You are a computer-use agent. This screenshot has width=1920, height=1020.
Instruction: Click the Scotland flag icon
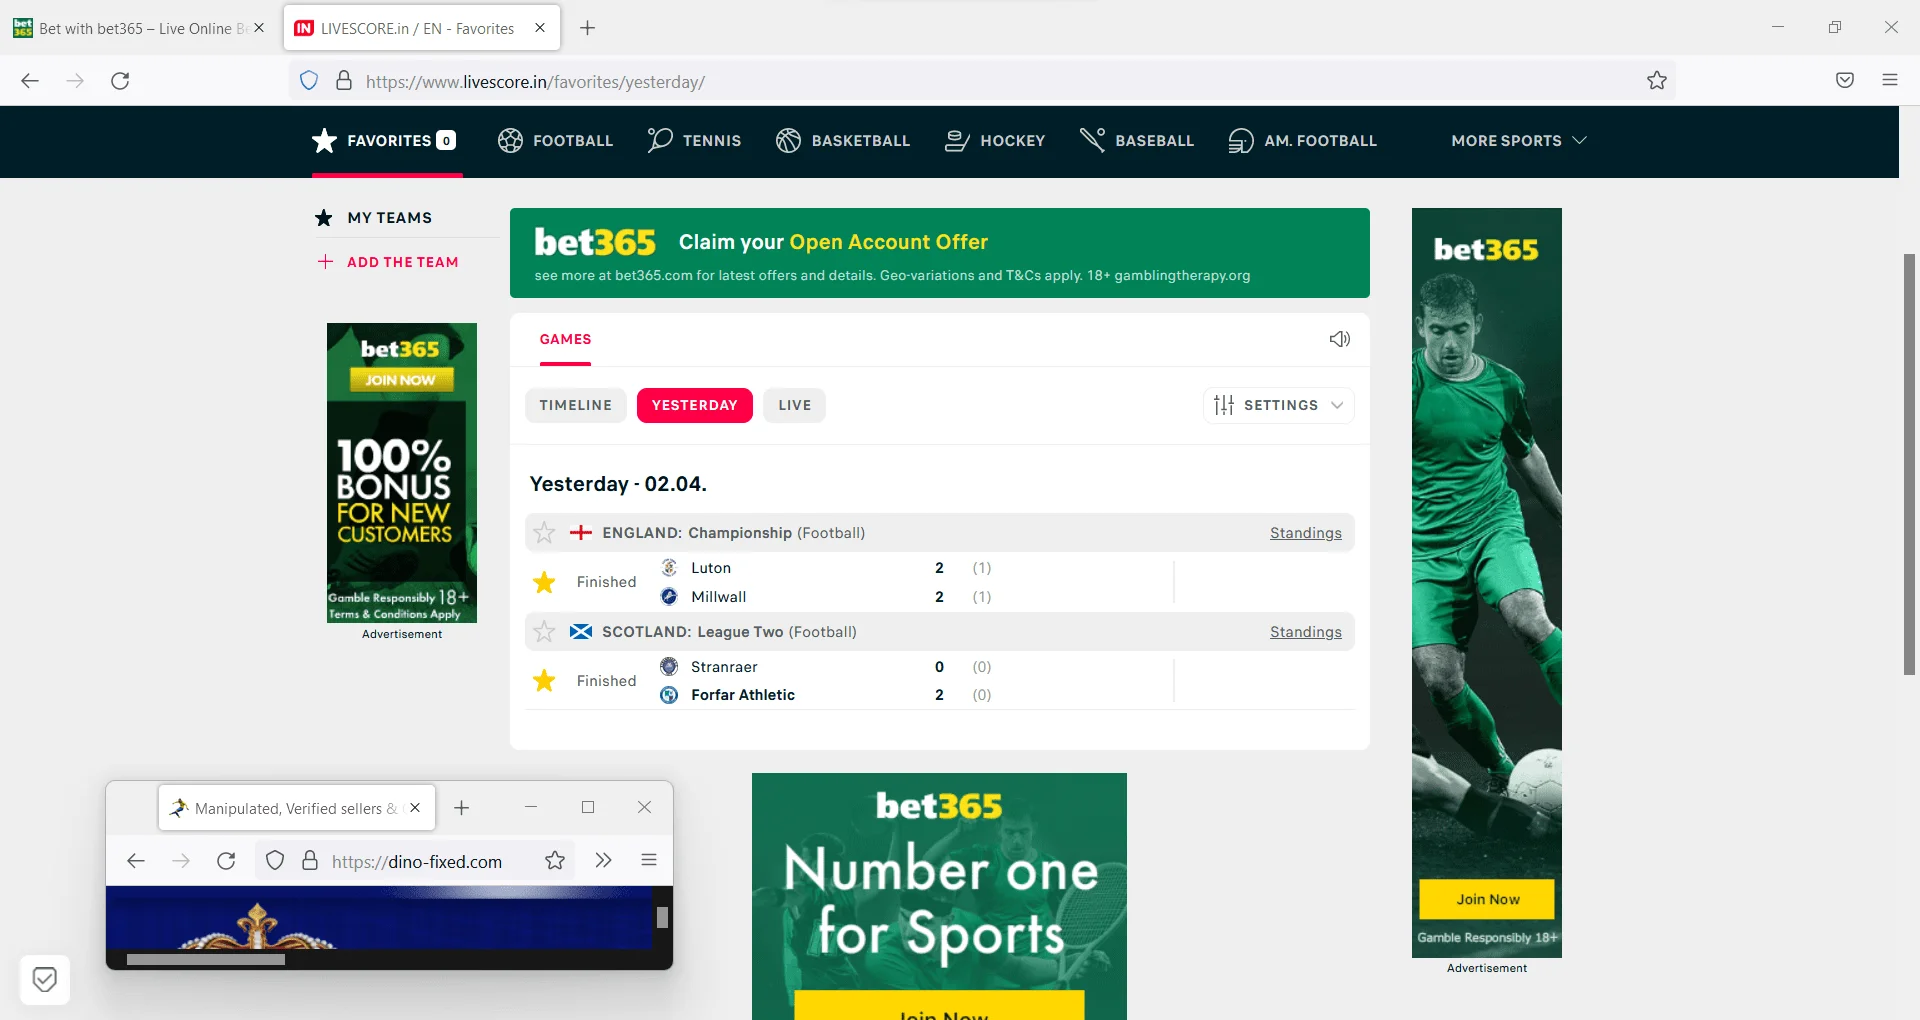(x=581, y=632)
